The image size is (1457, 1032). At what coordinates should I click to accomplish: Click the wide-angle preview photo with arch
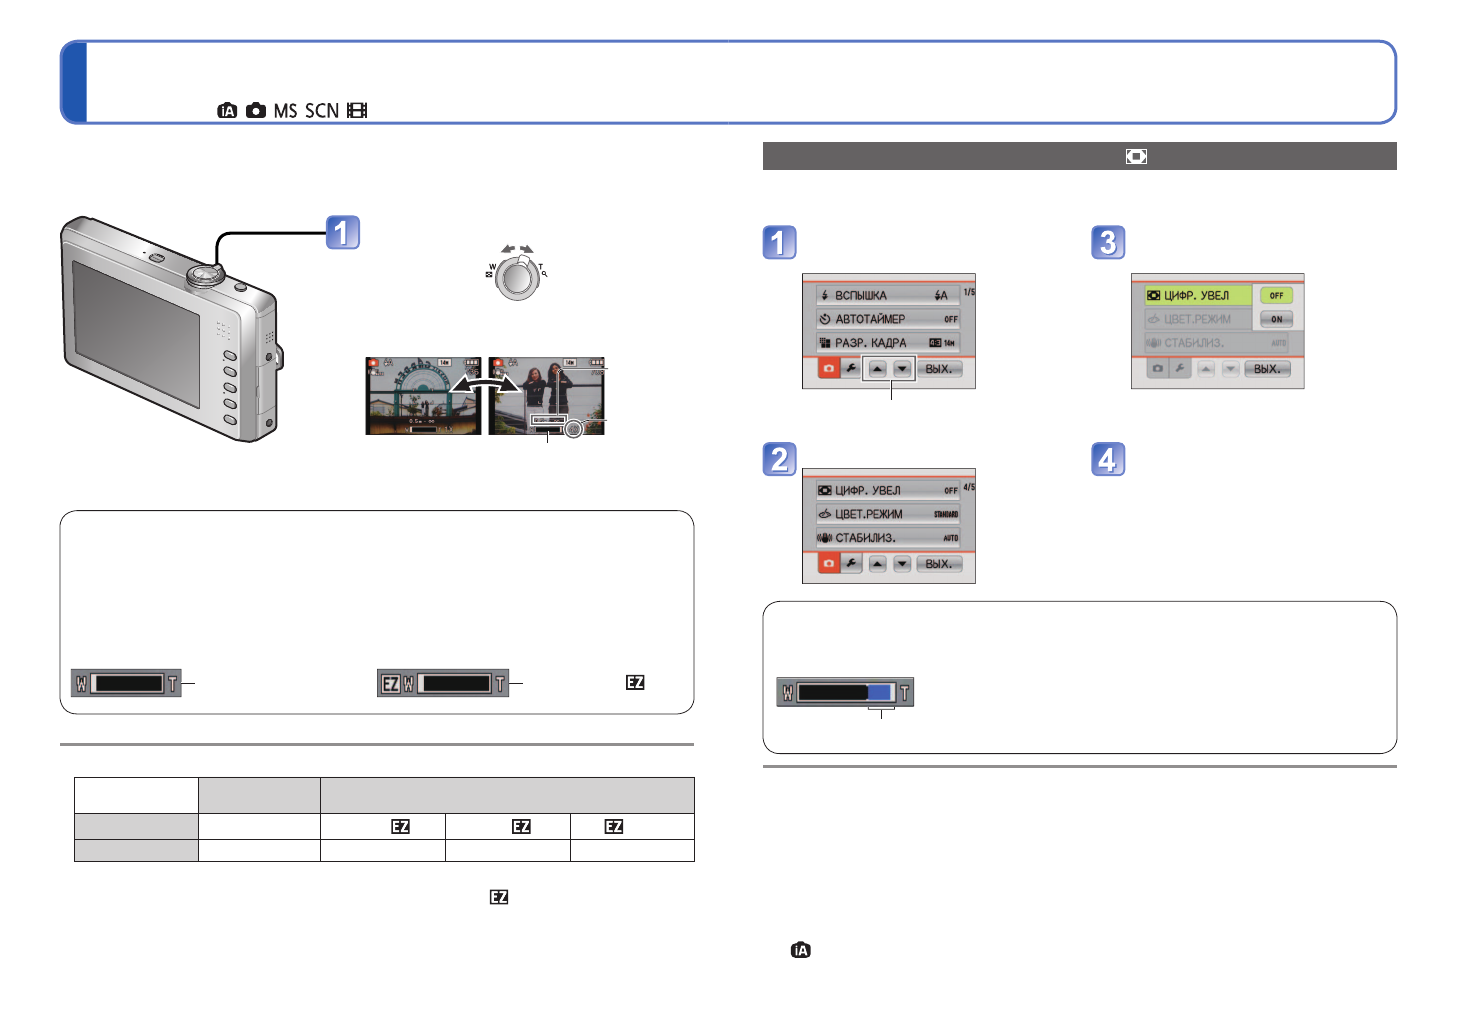point(423,396)
